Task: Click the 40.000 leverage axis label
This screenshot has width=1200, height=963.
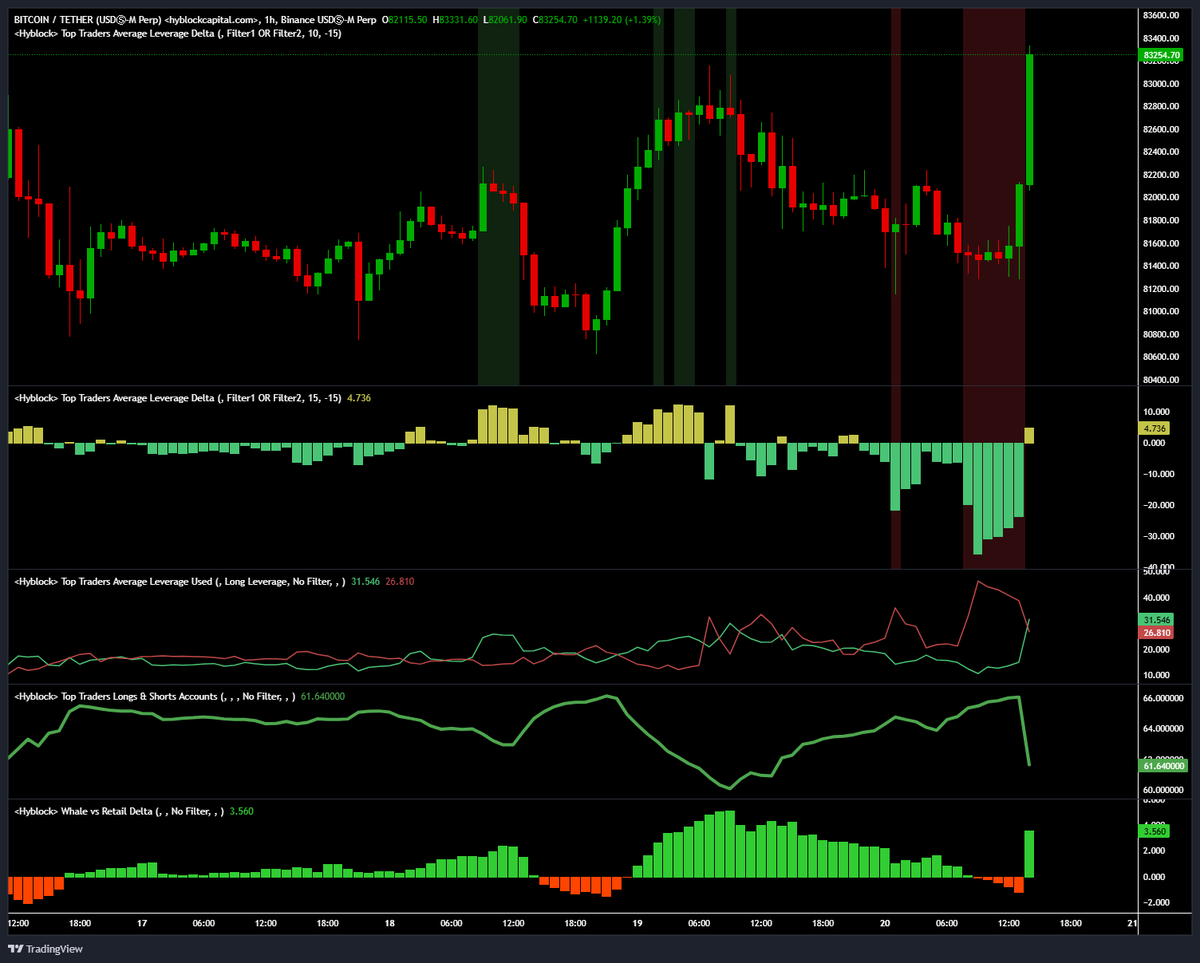Action: [x=1157, y=598]
